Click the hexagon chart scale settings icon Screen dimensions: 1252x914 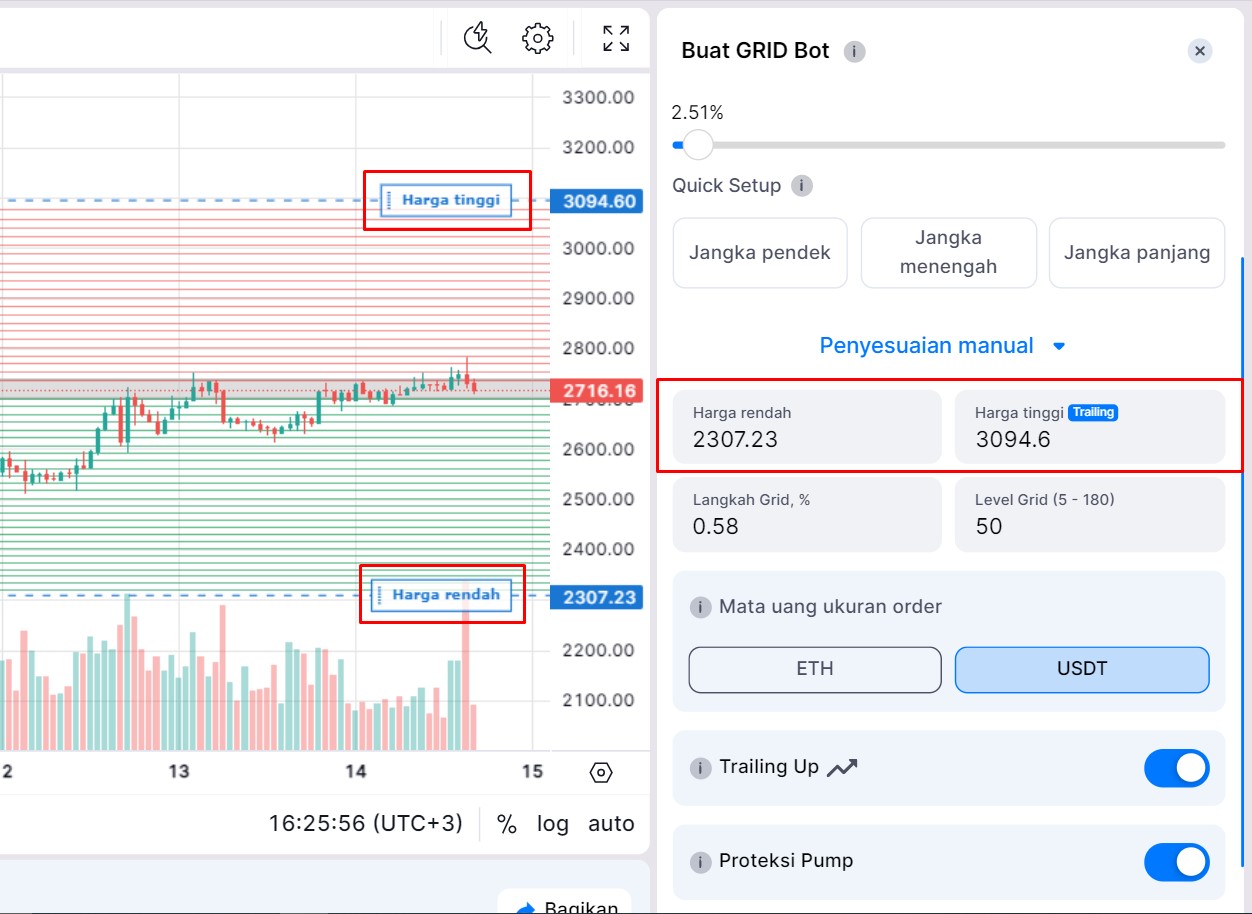click(x=601, y=772)
